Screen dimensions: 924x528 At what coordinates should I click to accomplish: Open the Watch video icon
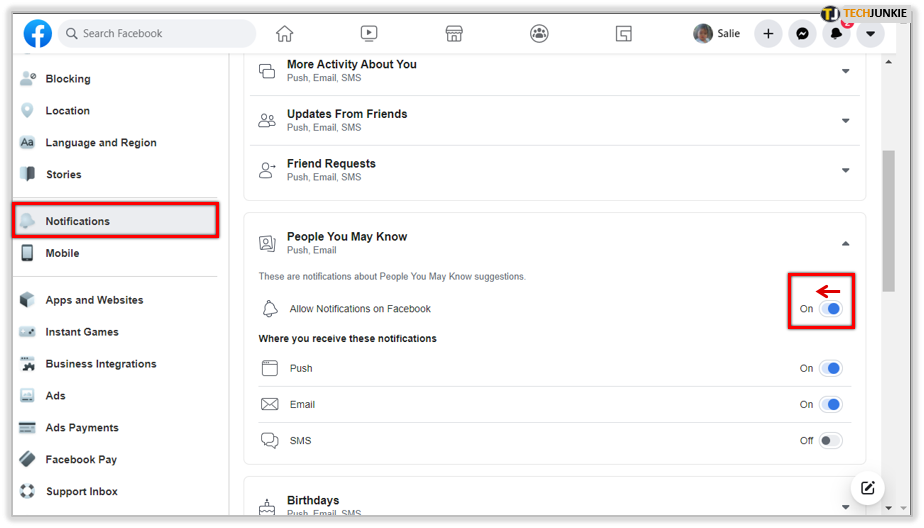click(369, 34)
